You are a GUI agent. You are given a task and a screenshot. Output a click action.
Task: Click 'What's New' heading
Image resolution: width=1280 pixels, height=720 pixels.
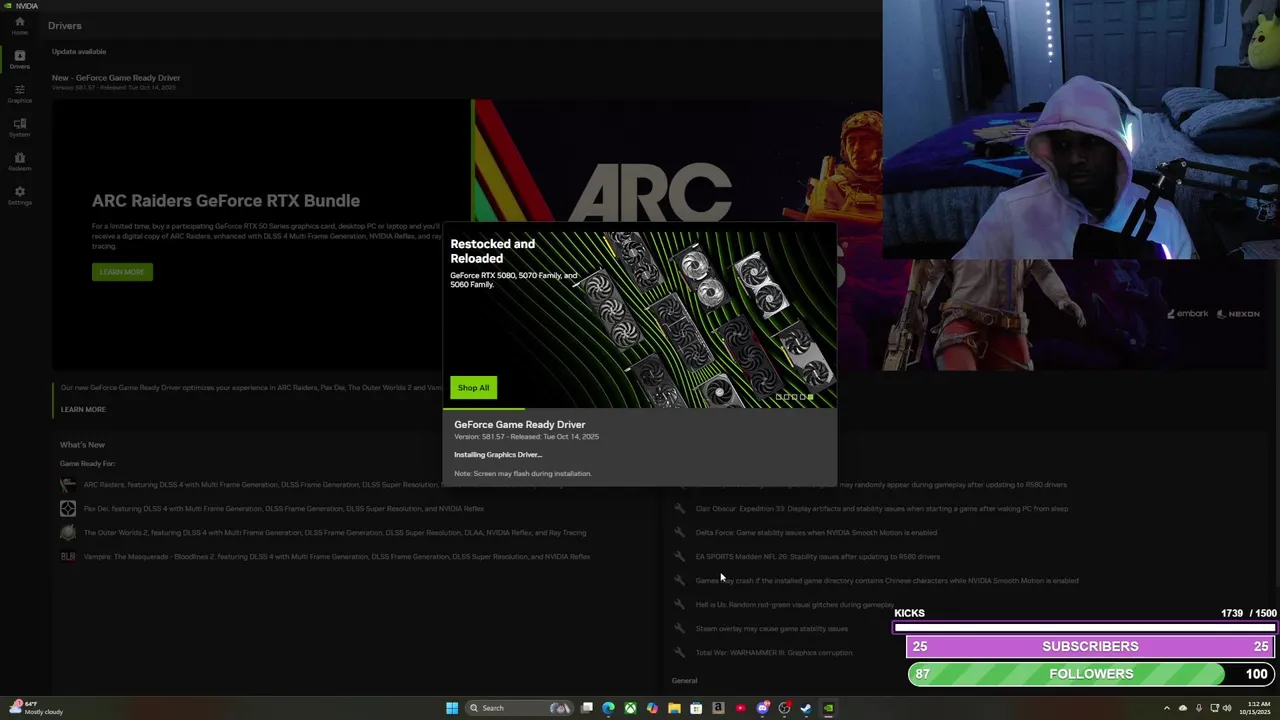[x=82, y=445]
